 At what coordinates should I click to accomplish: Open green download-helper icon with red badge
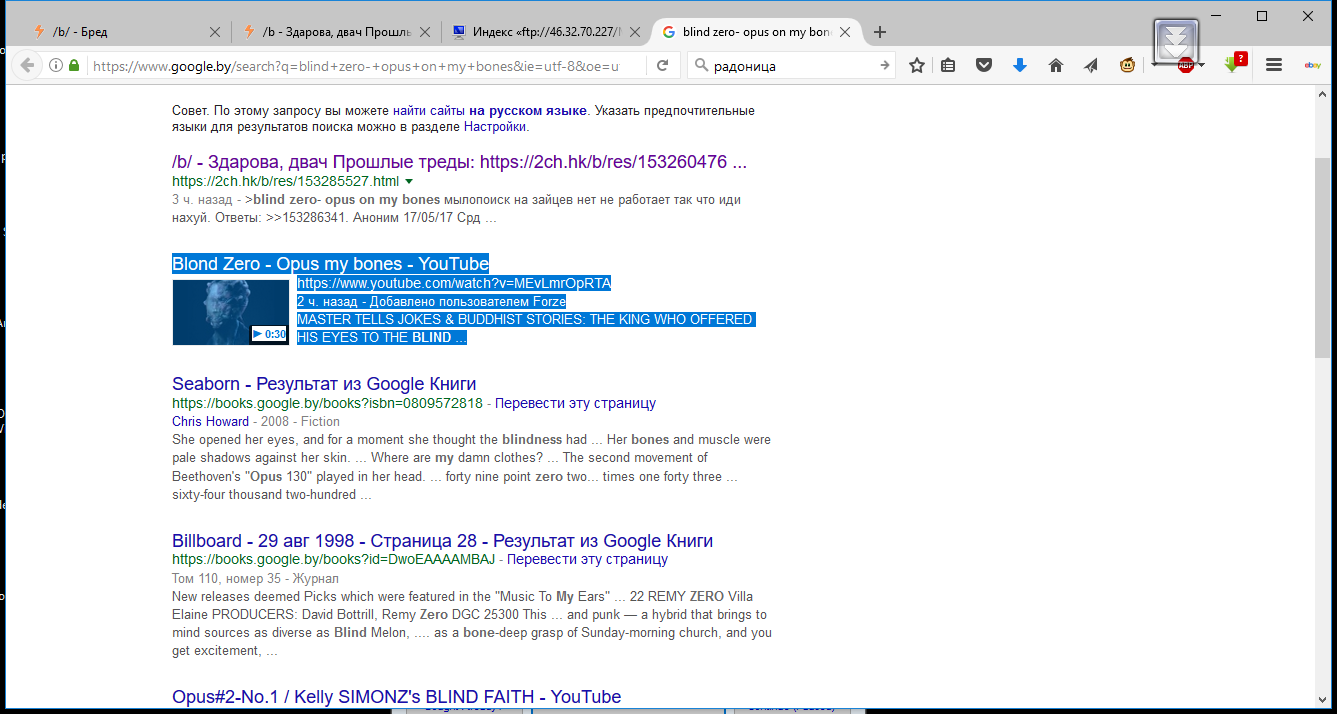pyautogui.click(x=1235, y=64)
